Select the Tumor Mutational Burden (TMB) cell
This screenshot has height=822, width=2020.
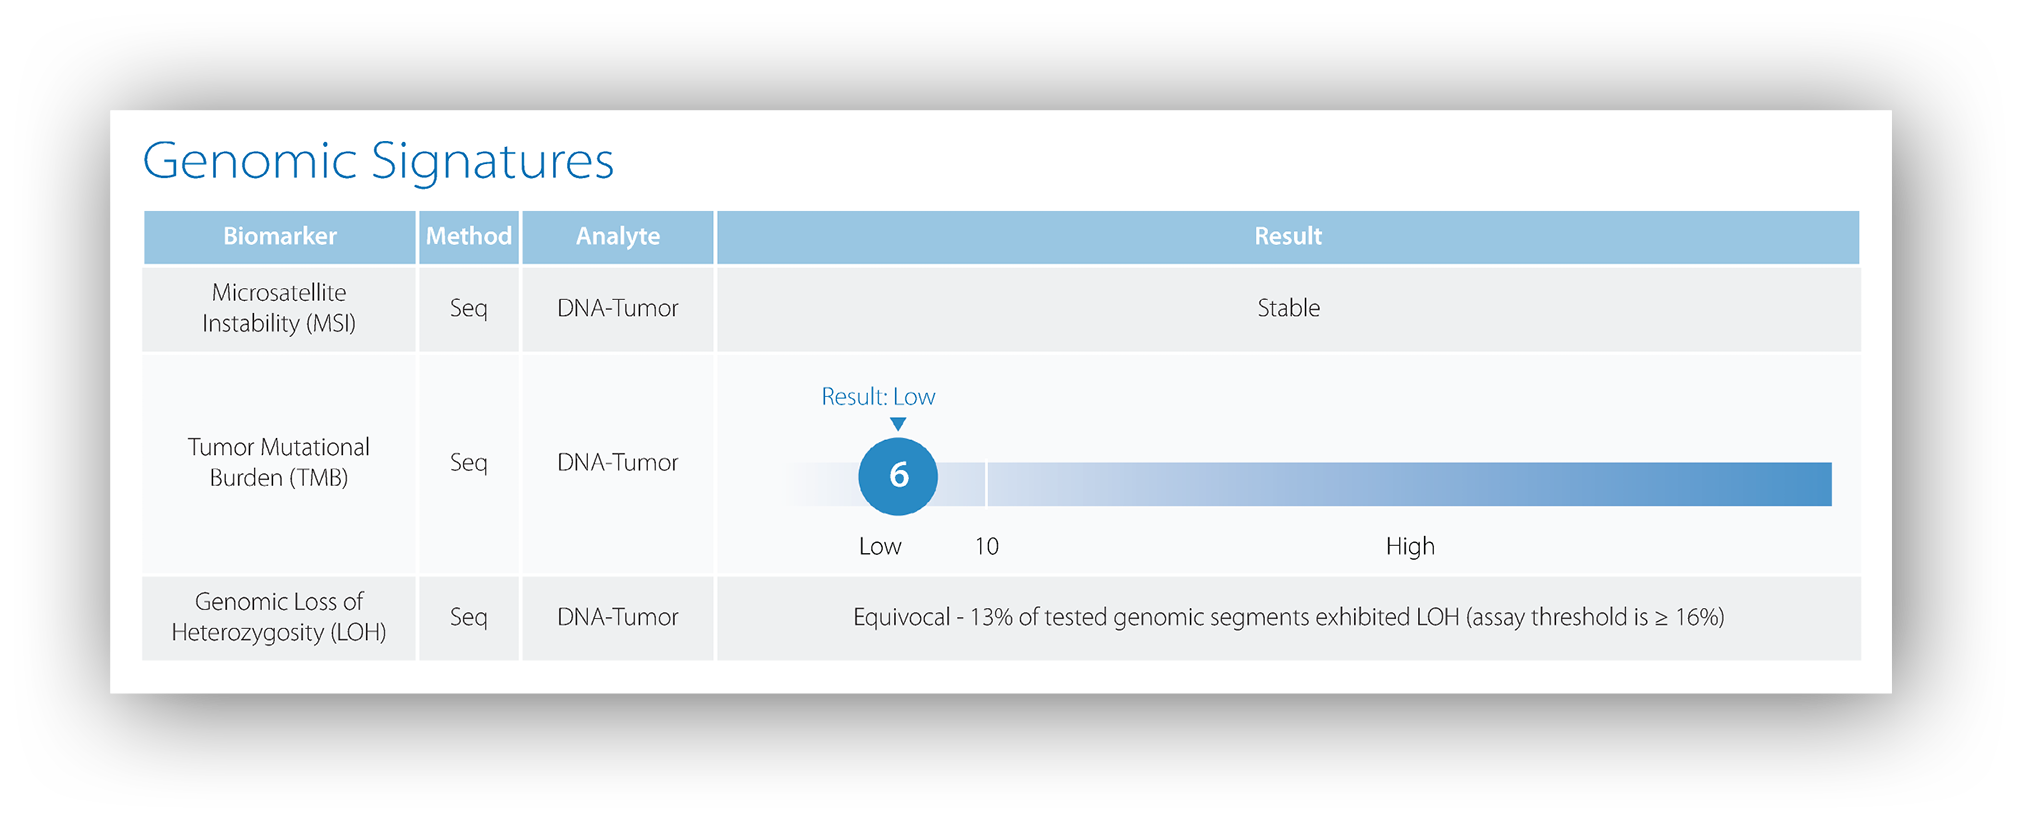279,462
